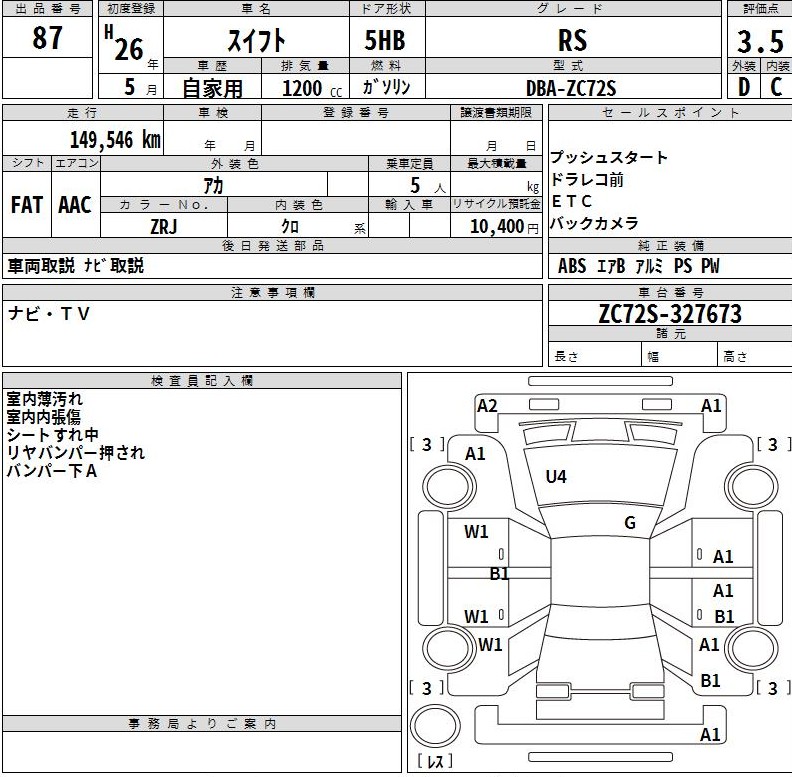The height and width of the screenshot is (777, 792).
Task: Click the interior grade letter C
Action: point(776,87)
